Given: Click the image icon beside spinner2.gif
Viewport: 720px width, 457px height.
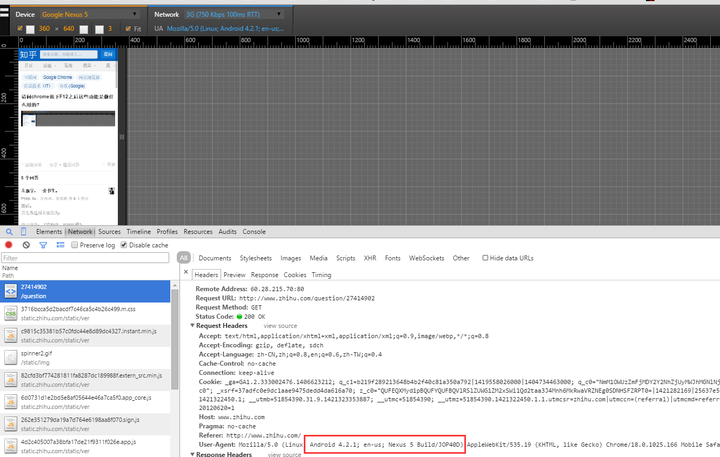Looking at the screenshot, I should [x=11, y=357].
